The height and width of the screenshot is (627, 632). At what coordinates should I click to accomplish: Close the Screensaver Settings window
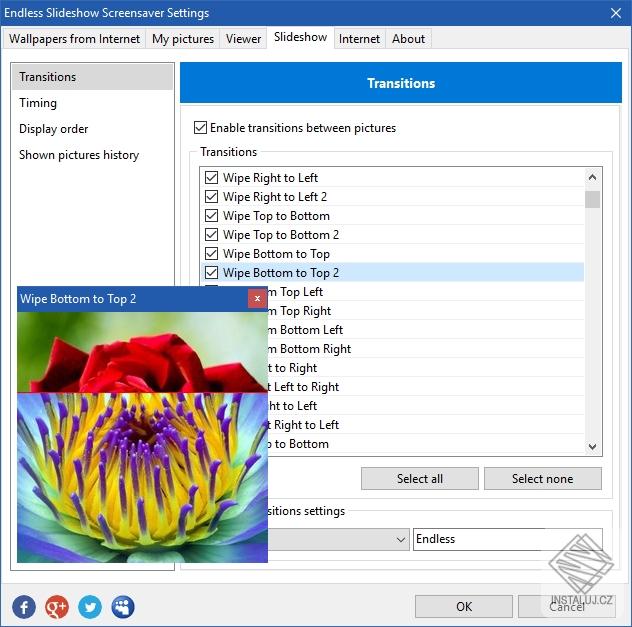click(x=615, y=13)
